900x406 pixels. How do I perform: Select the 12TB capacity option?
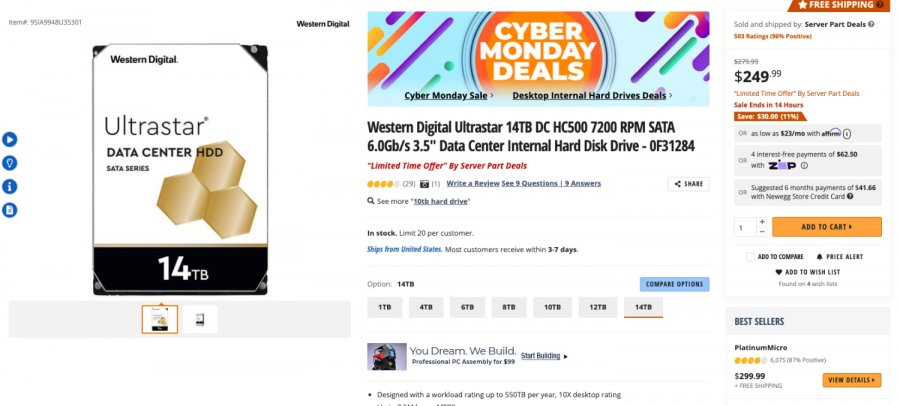(x=598, y=307)
